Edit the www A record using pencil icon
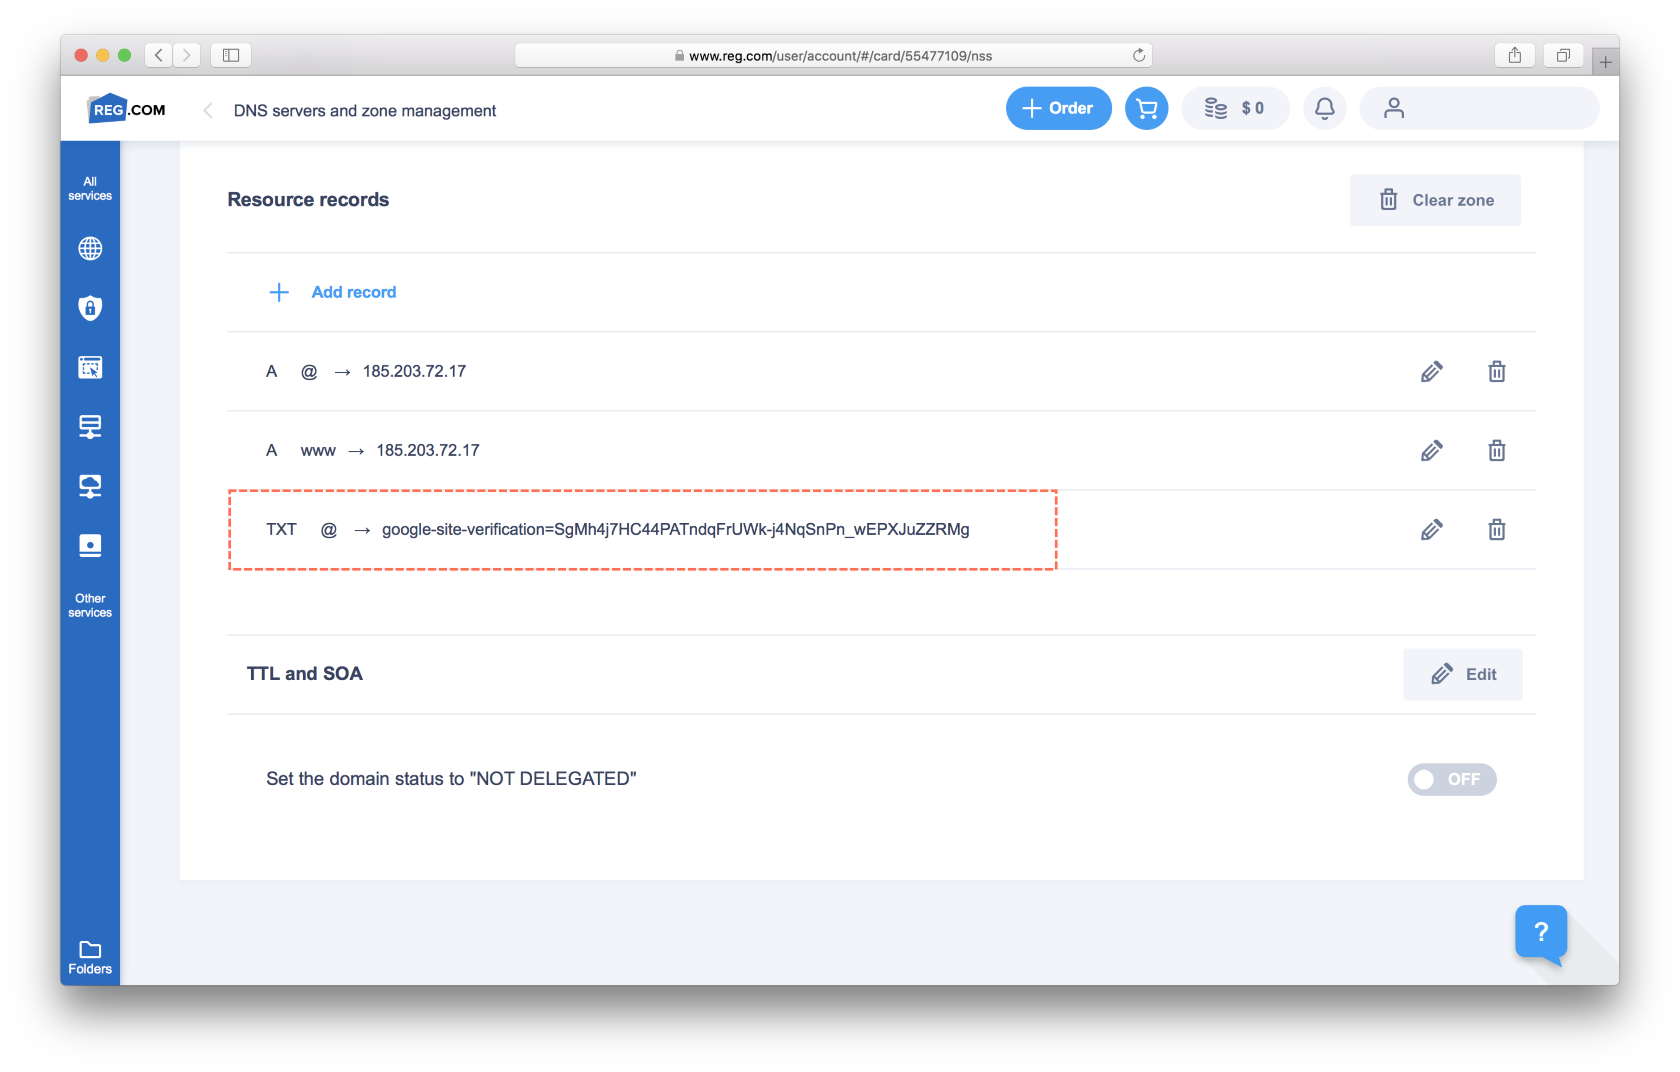The image size is (1680, 1072). (x=1431, y=450)
